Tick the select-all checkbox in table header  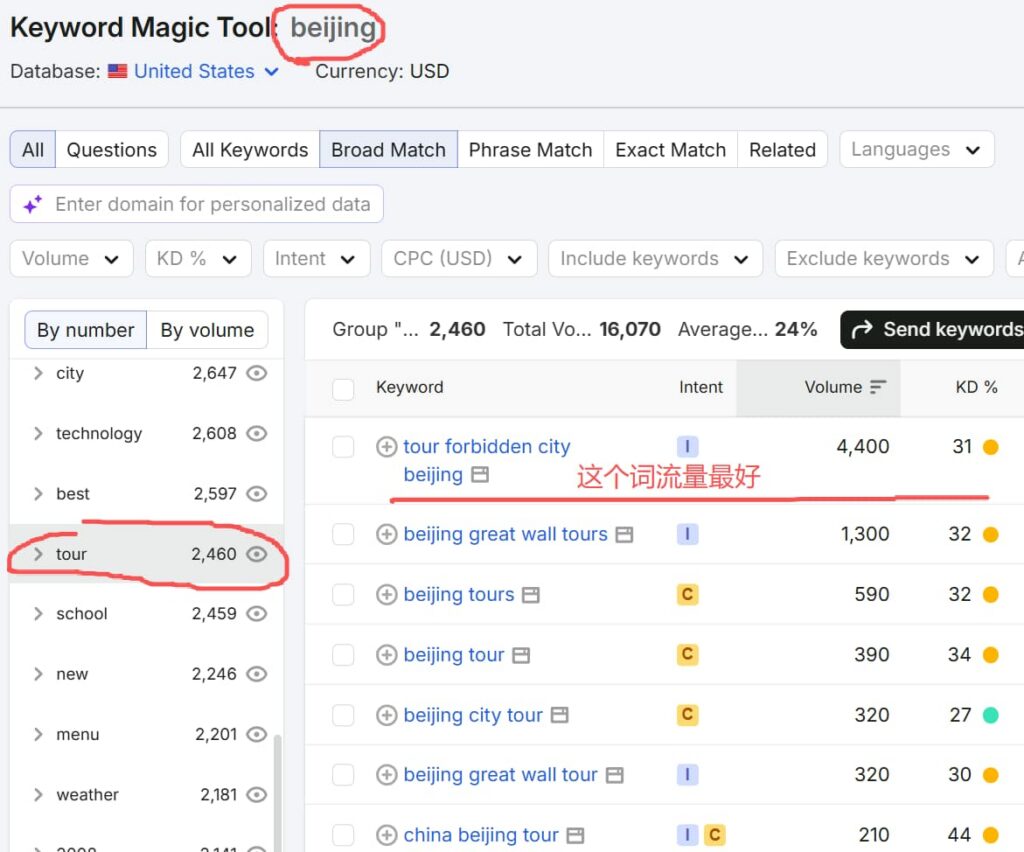click(x=344, y=389)
